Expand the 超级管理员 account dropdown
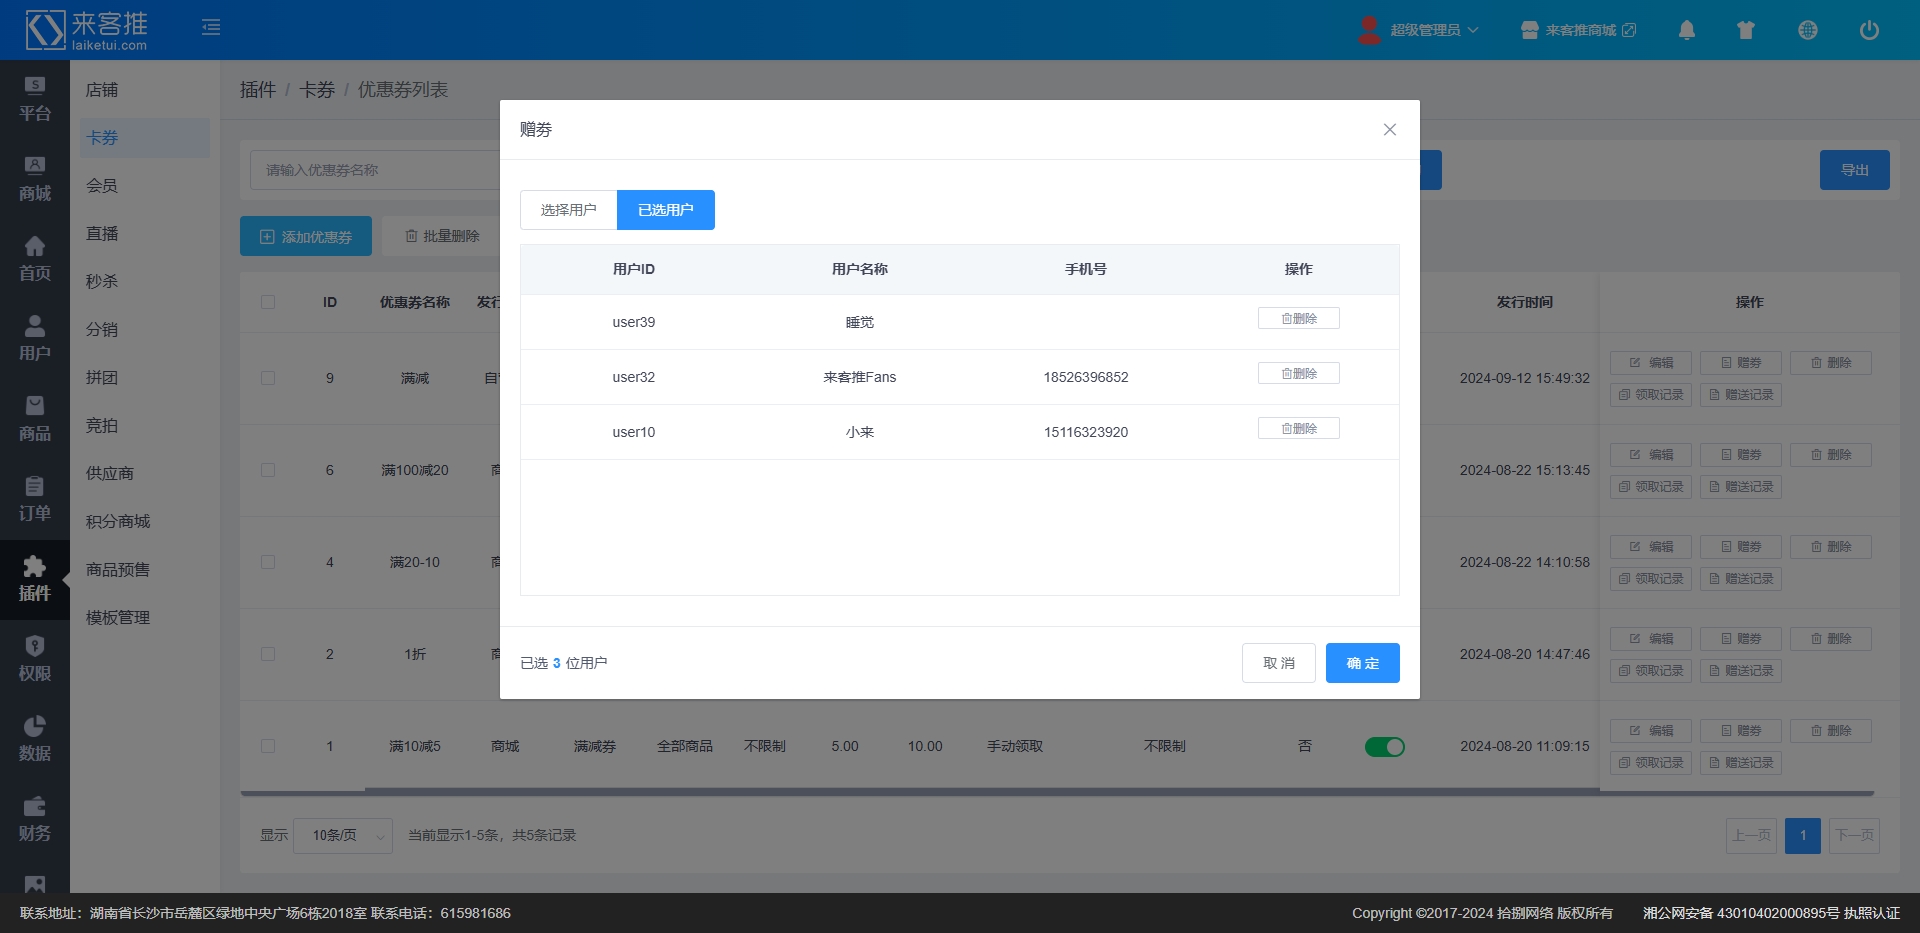The width and height of the screenshot is (1920, 933). [1420, 30]
